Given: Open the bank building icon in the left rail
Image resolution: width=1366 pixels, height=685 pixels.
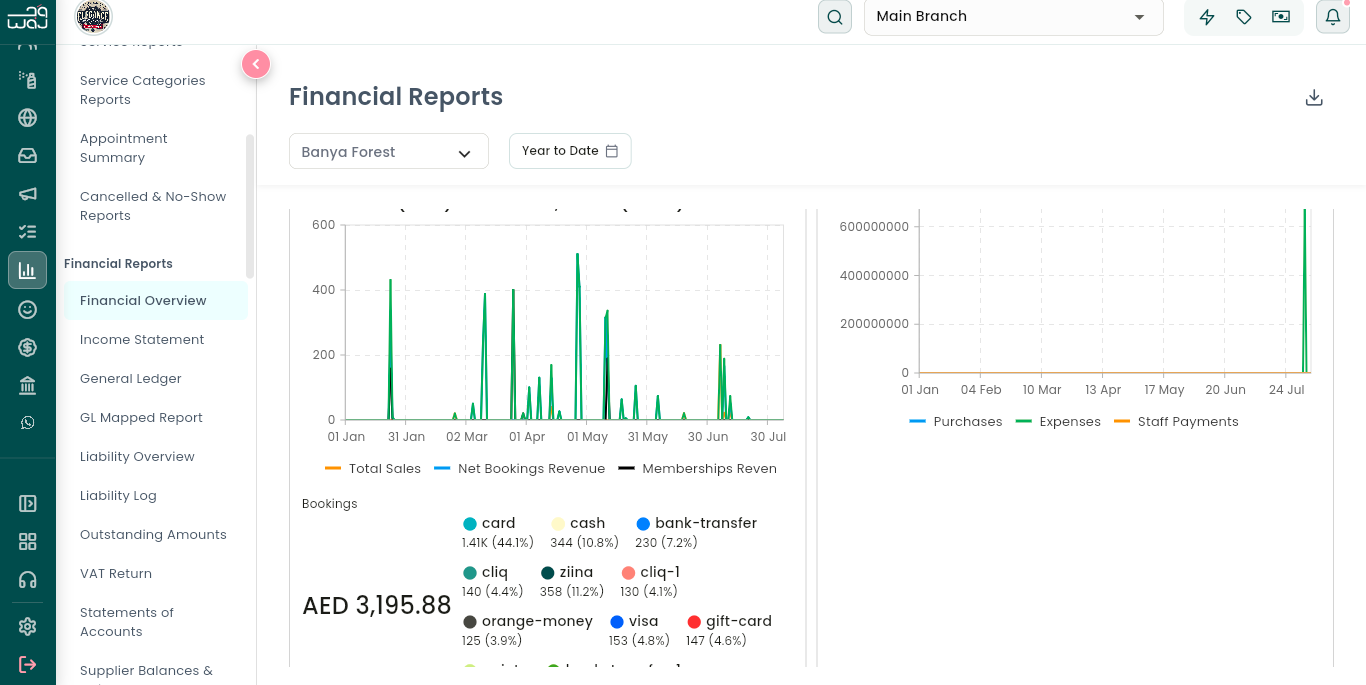Looking at the screenshot, I should (28, 385).
